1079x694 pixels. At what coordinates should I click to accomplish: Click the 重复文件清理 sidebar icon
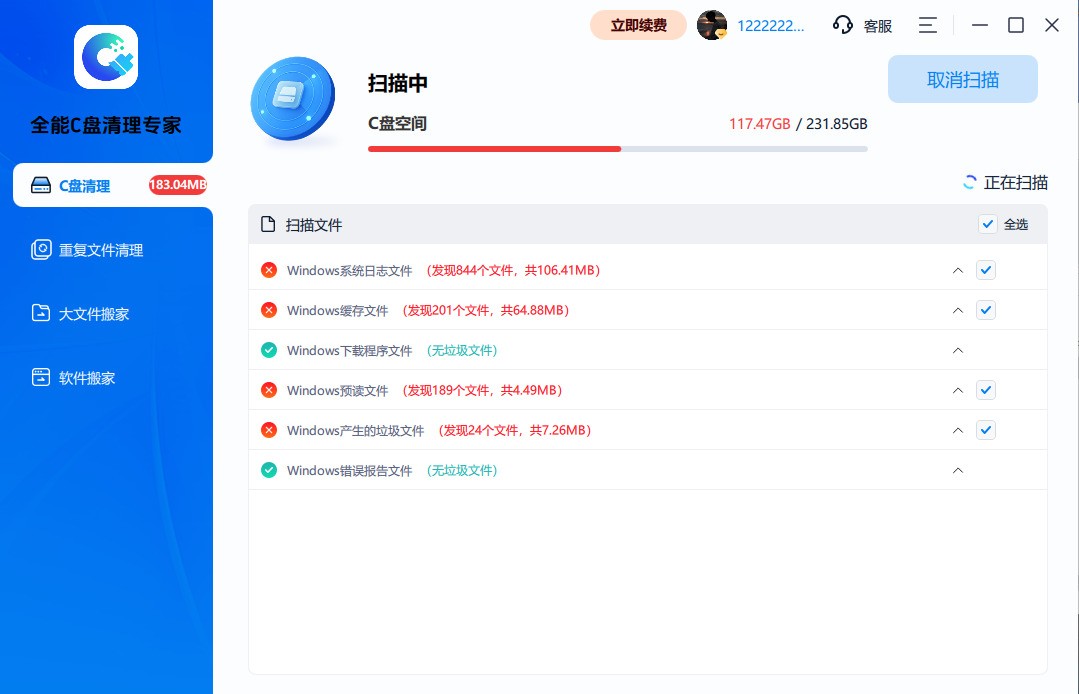pyautogui.click(x=41, y=250)
